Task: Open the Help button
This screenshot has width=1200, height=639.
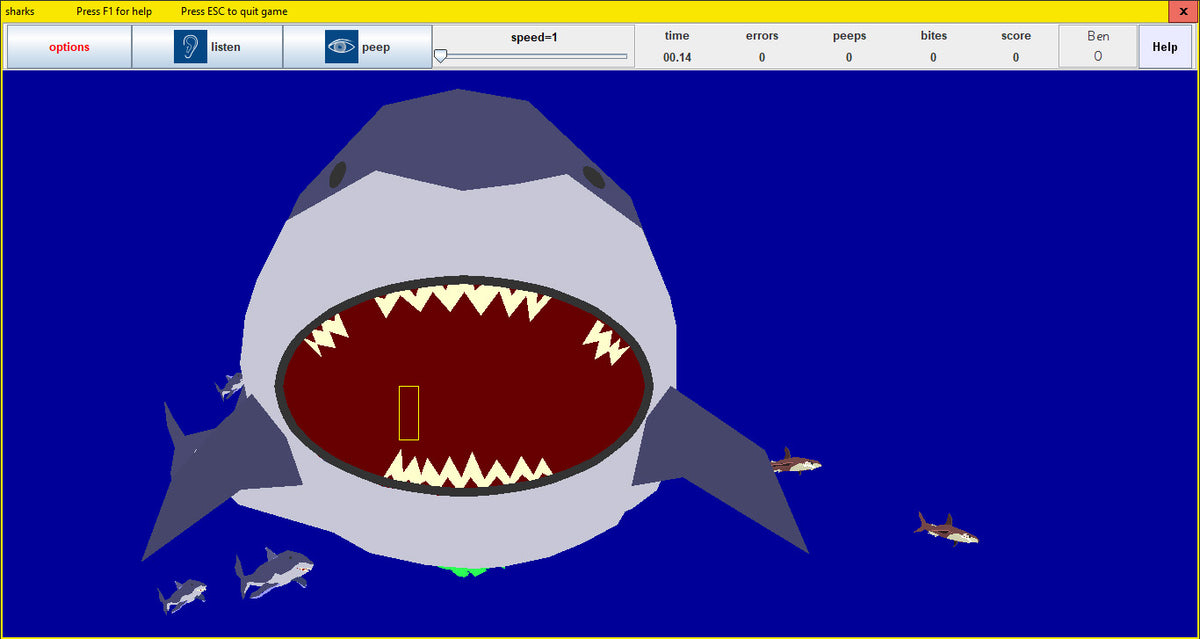Action: 1165,47
